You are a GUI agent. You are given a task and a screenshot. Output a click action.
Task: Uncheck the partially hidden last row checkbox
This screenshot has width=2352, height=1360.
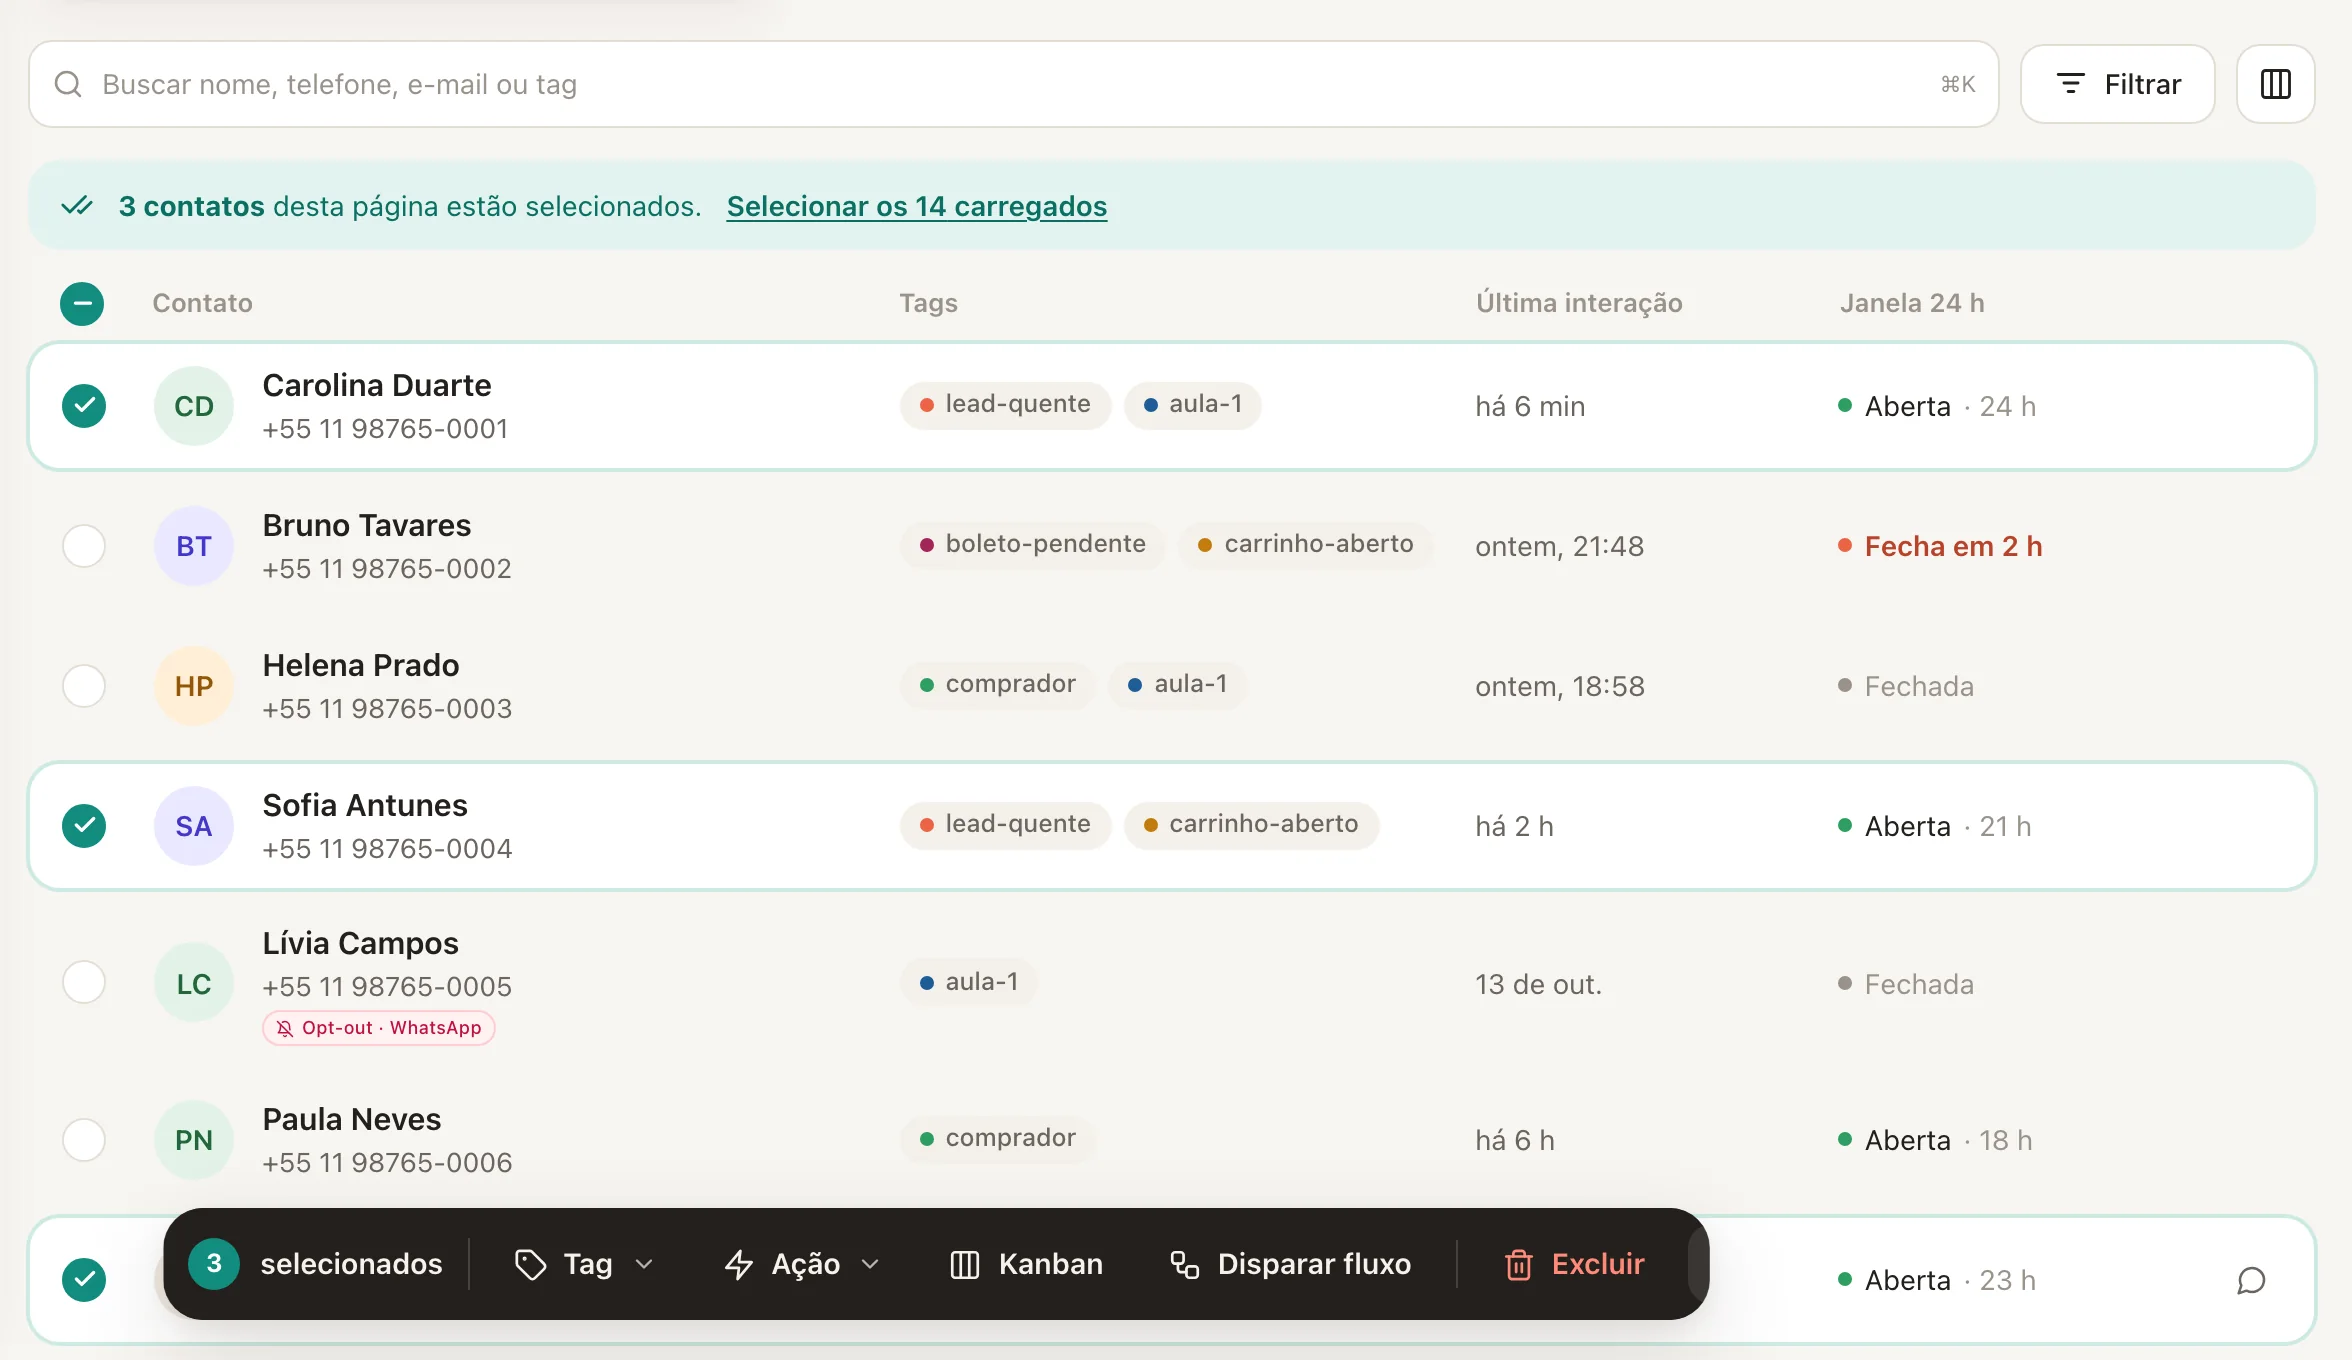pyautogui.click(x=84, y=1280)
